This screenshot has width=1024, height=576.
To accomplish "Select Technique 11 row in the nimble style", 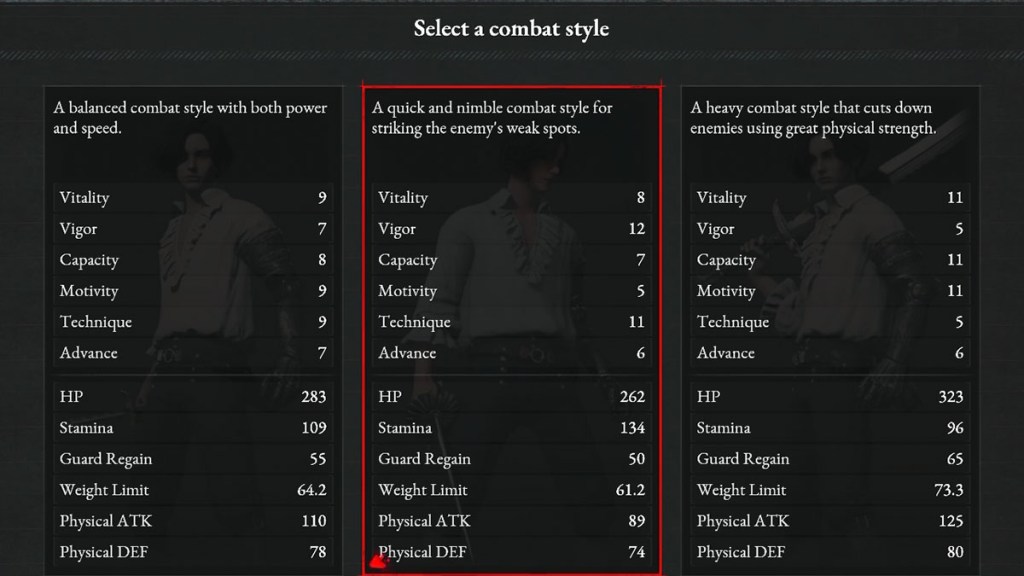I will [x=511, y=322].
